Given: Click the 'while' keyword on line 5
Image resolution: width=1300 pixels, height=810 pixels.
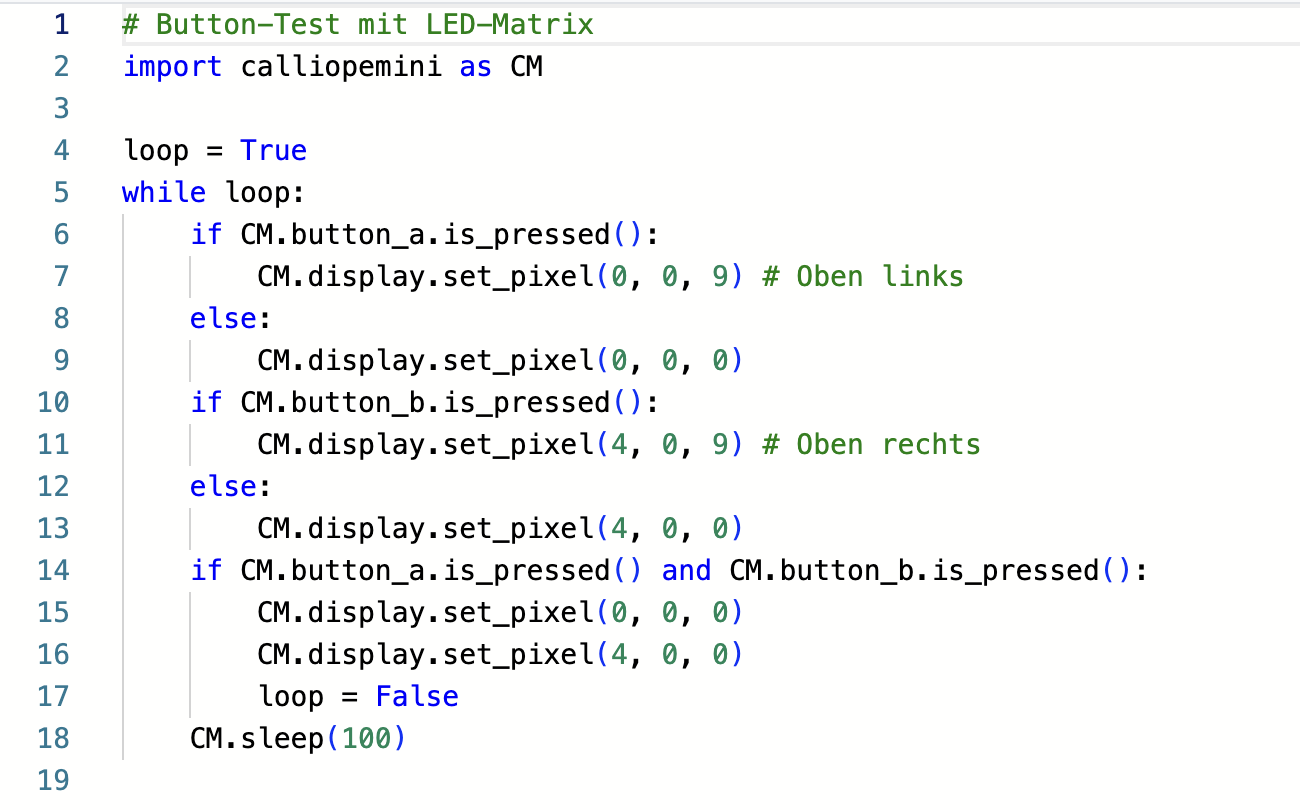Looking at the screenshot, I should (x=164, y=192).
